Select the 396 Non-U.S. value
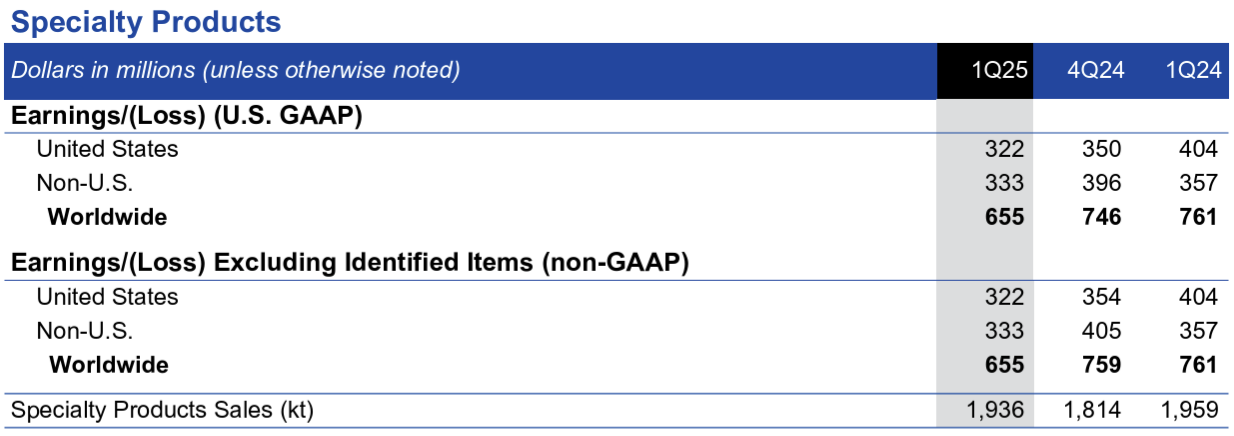The width and height of the screenshot is (1234, 436). point(1101,183)
